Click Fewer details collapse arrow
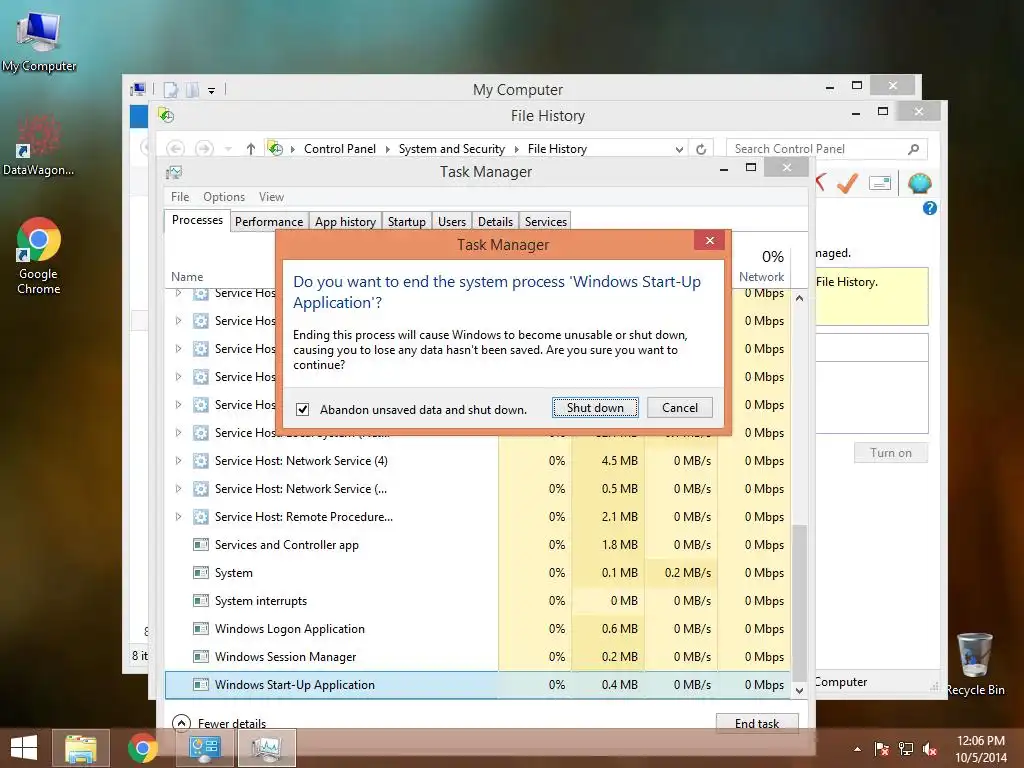The height and width of the screenshot is (768, 1024). pyautogui.click(x=181, y=723)
